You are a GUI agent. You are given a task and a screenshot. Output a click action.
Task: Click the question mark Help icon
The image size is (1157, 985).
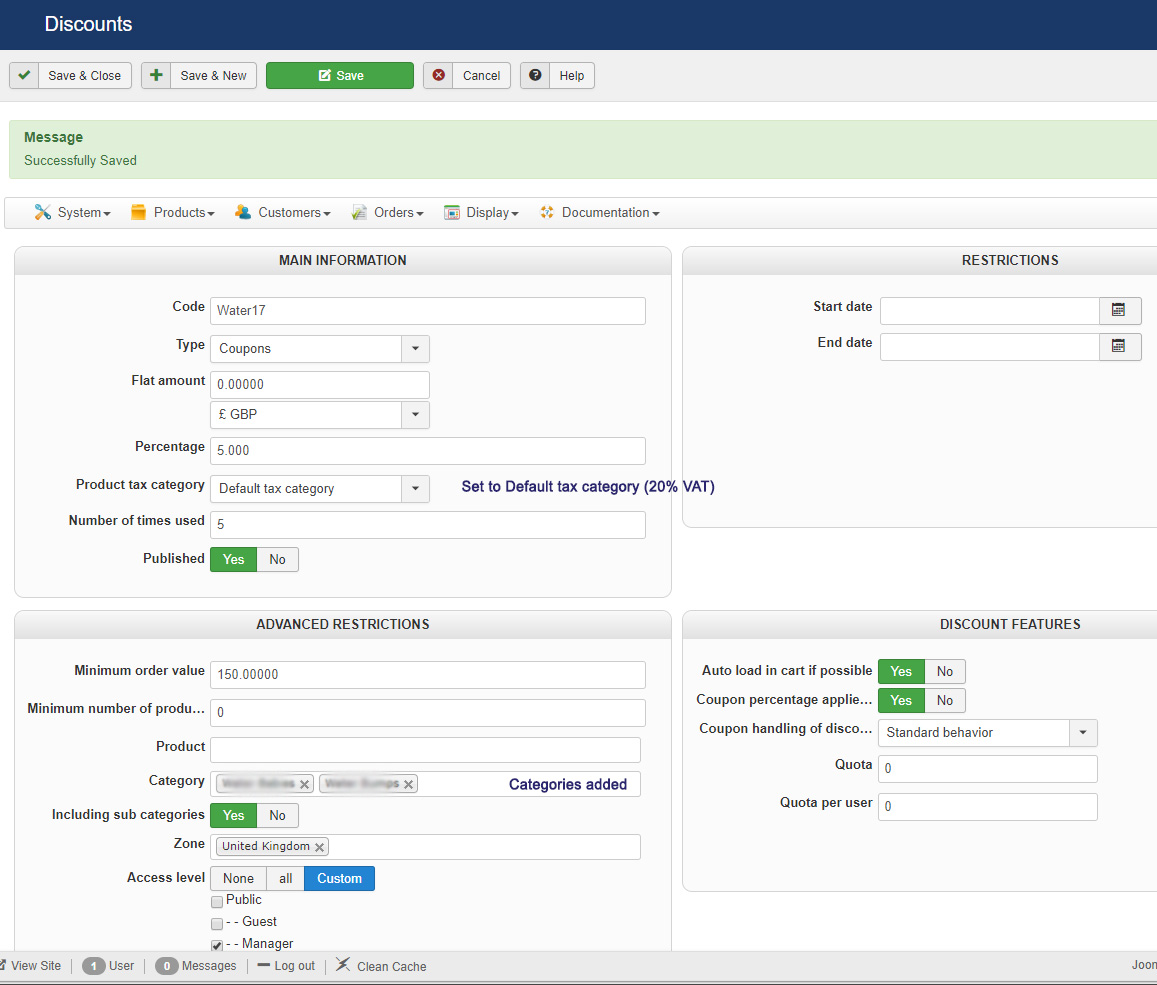point(535,75)
